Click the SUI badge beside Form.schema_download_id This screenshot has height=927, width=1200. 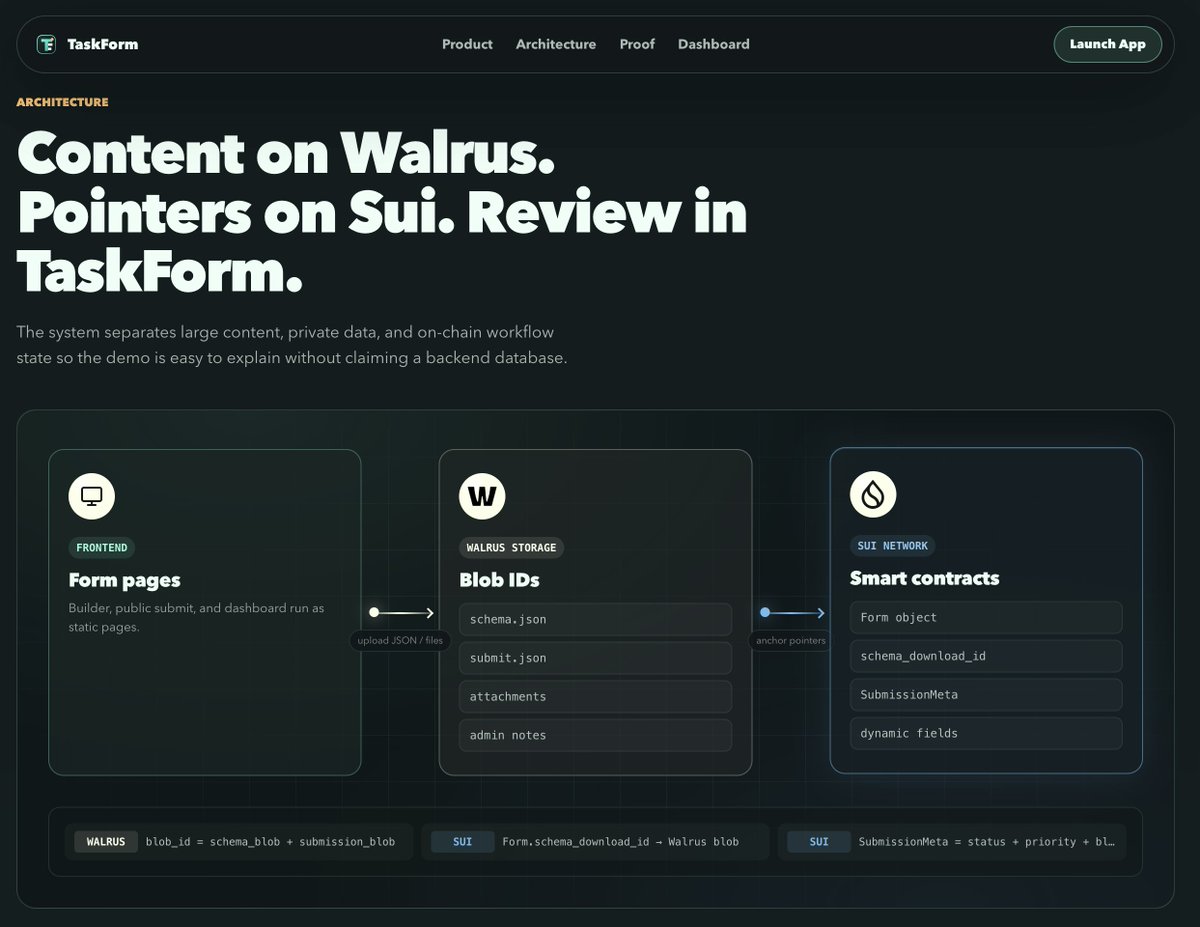point(462,842)
